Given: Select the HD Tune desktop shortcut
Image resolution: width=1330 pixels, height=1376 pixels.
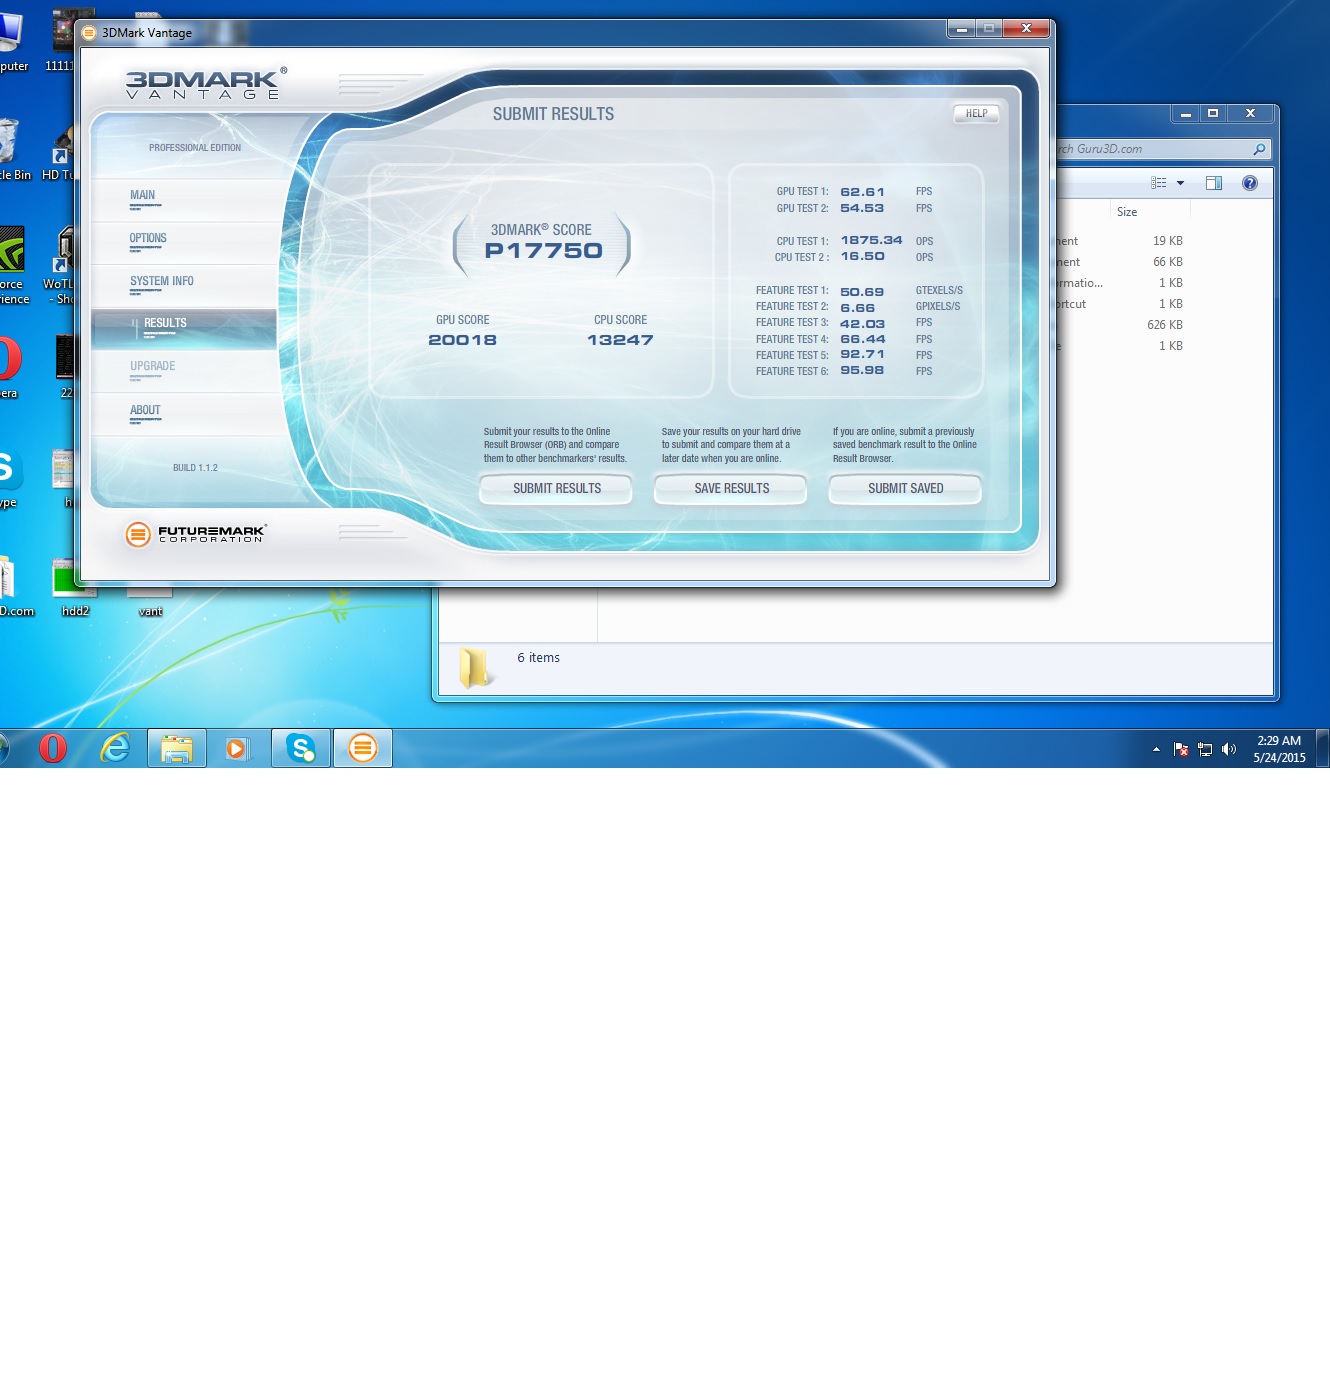Looking at the screenshot, I should point(61,150).
